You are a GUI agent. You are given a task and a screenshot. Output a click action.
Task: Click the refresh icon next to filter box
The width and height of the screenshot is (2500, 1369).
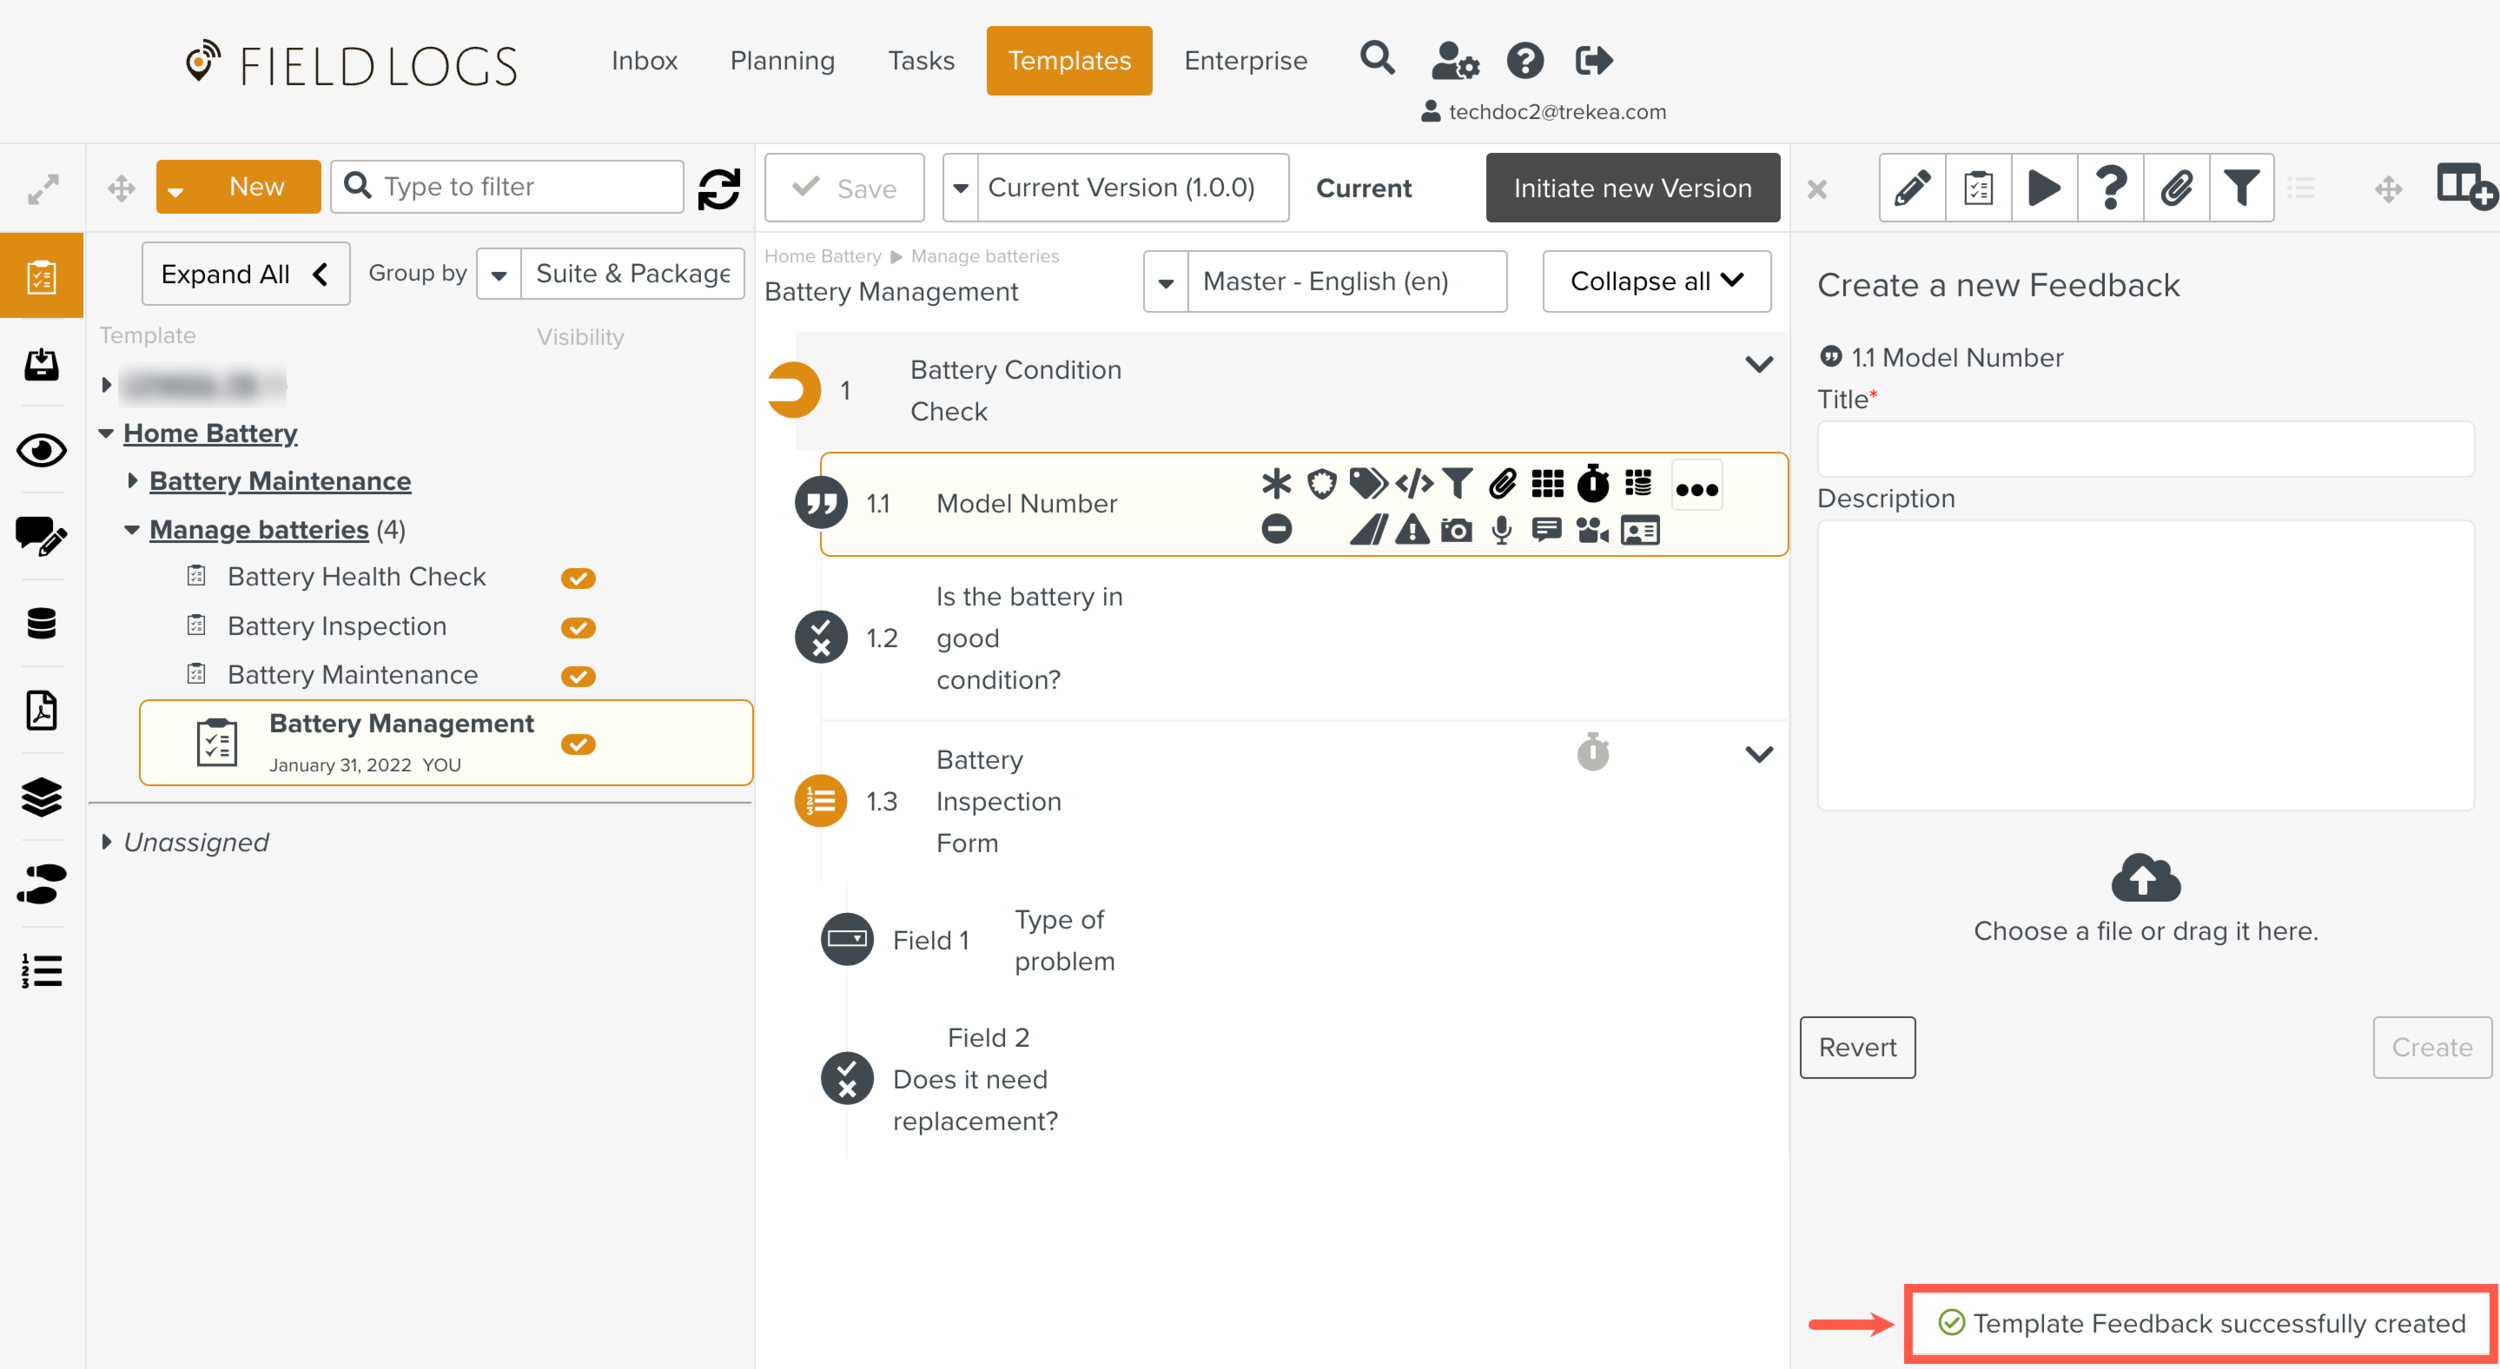pos(719,188)
